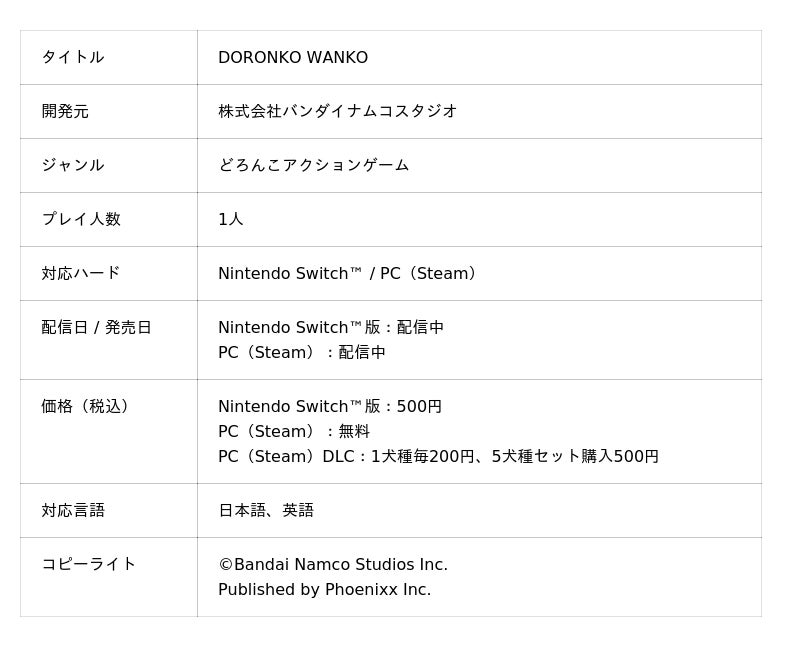Click the Nintendo Switch版:配信中 line
800x647 pixels.
tap(331, 328)
